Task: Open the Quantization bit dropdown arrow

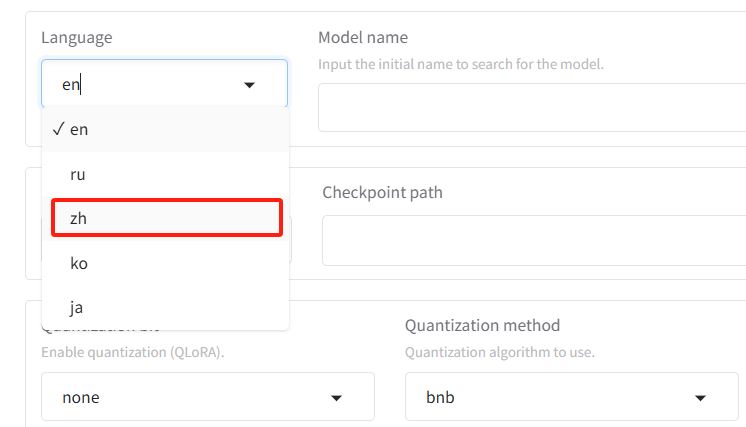Action: (336, 398)
